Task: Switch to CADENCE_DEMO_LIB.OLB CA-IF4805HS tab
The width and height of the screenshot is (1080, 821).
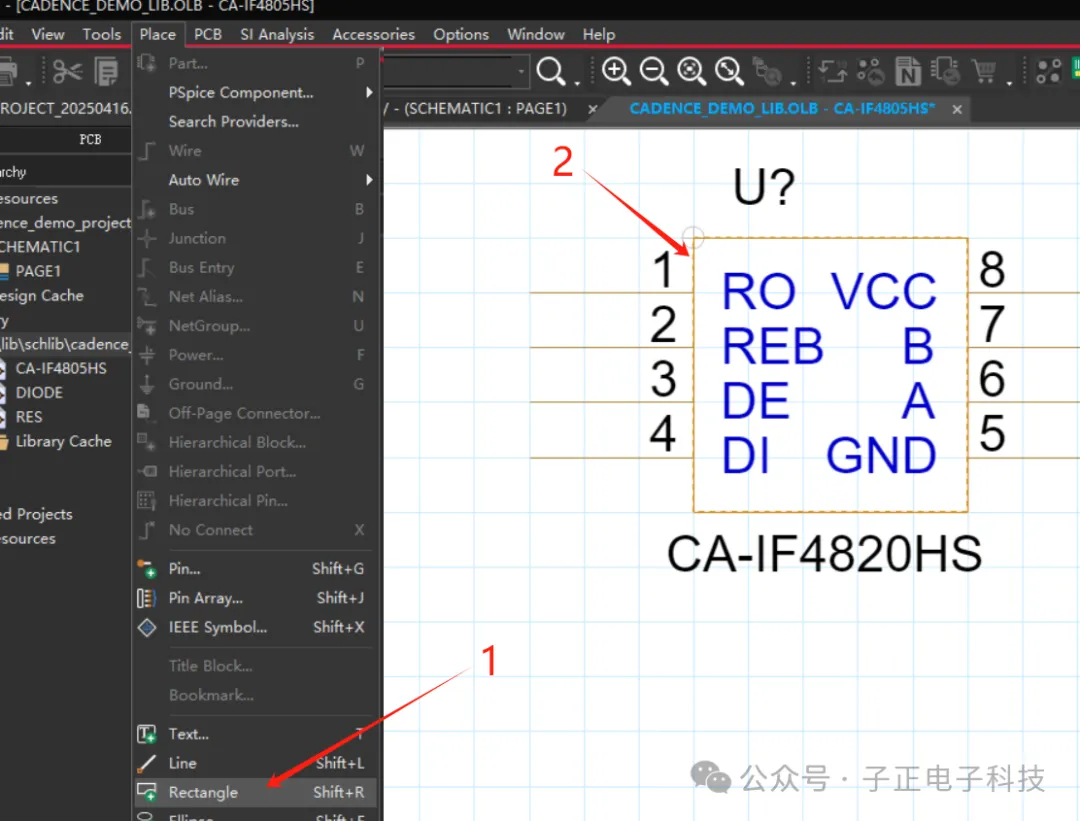Action: point(782,109)
